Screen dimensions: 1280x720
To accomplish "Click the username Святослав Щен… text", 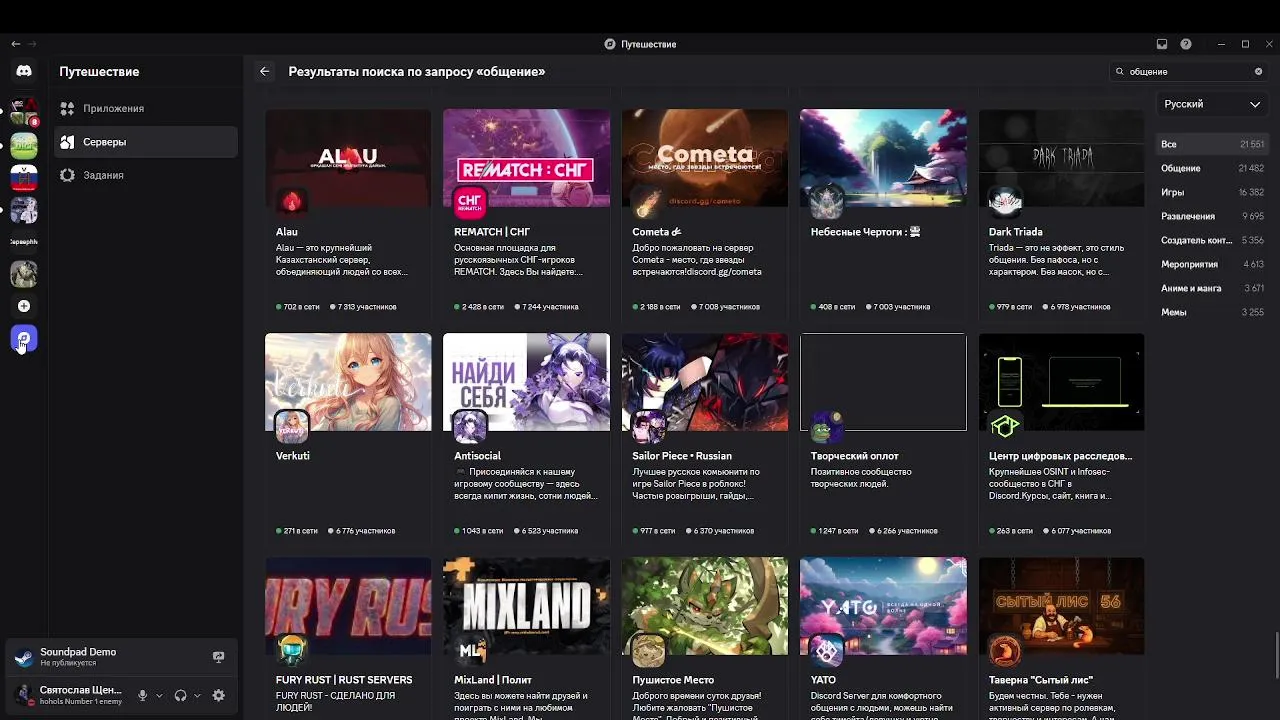I will pyautogui.click(x=80, y=690).
